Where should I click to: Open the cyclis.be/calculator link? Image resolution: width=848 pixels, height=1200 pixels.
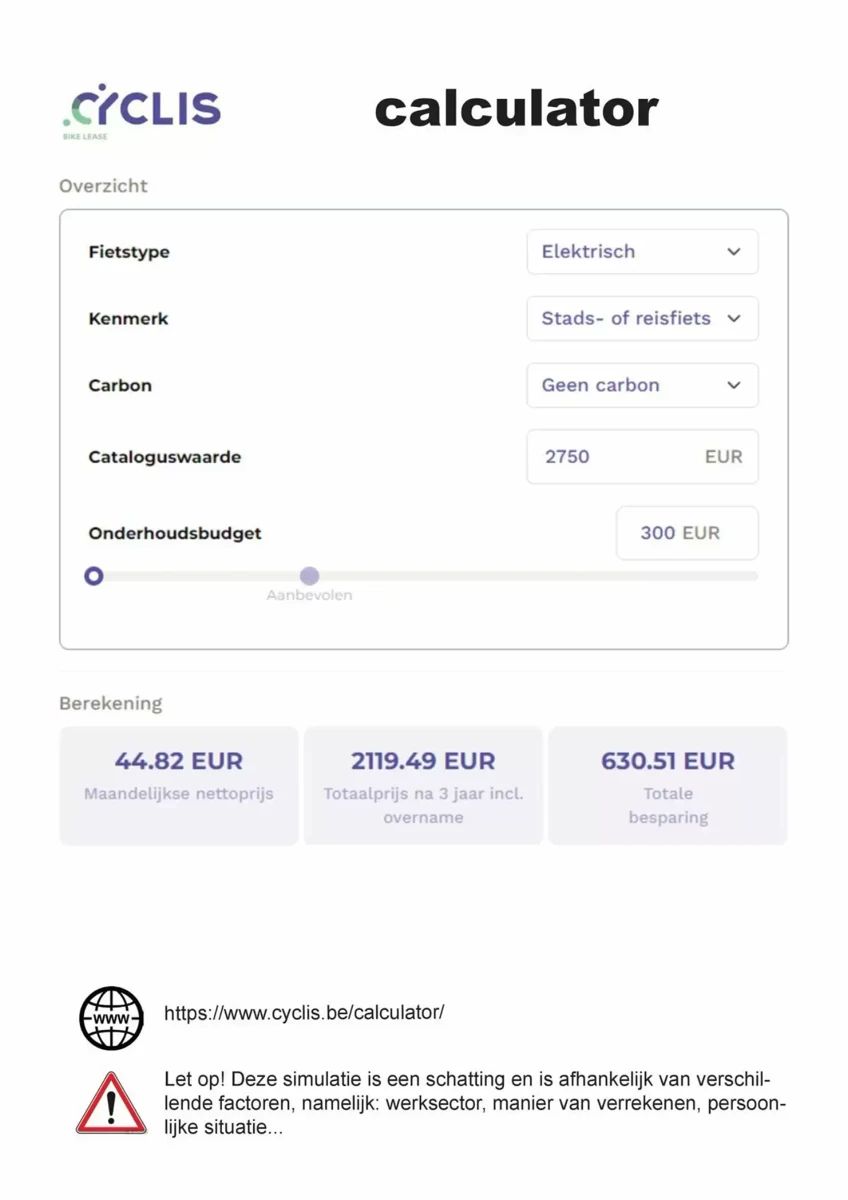[x=304, y=1013]
